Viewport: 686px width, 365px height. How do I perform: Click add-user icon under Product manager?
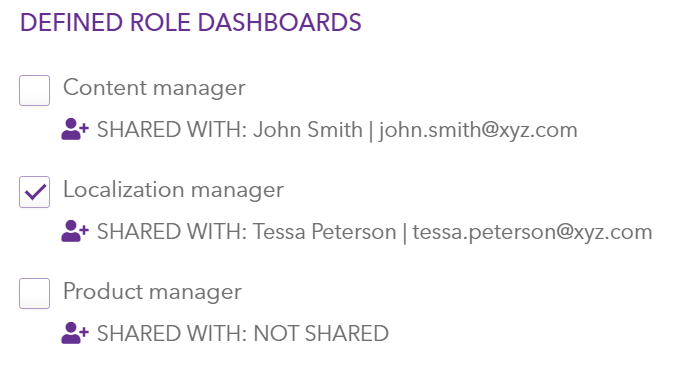75,333
